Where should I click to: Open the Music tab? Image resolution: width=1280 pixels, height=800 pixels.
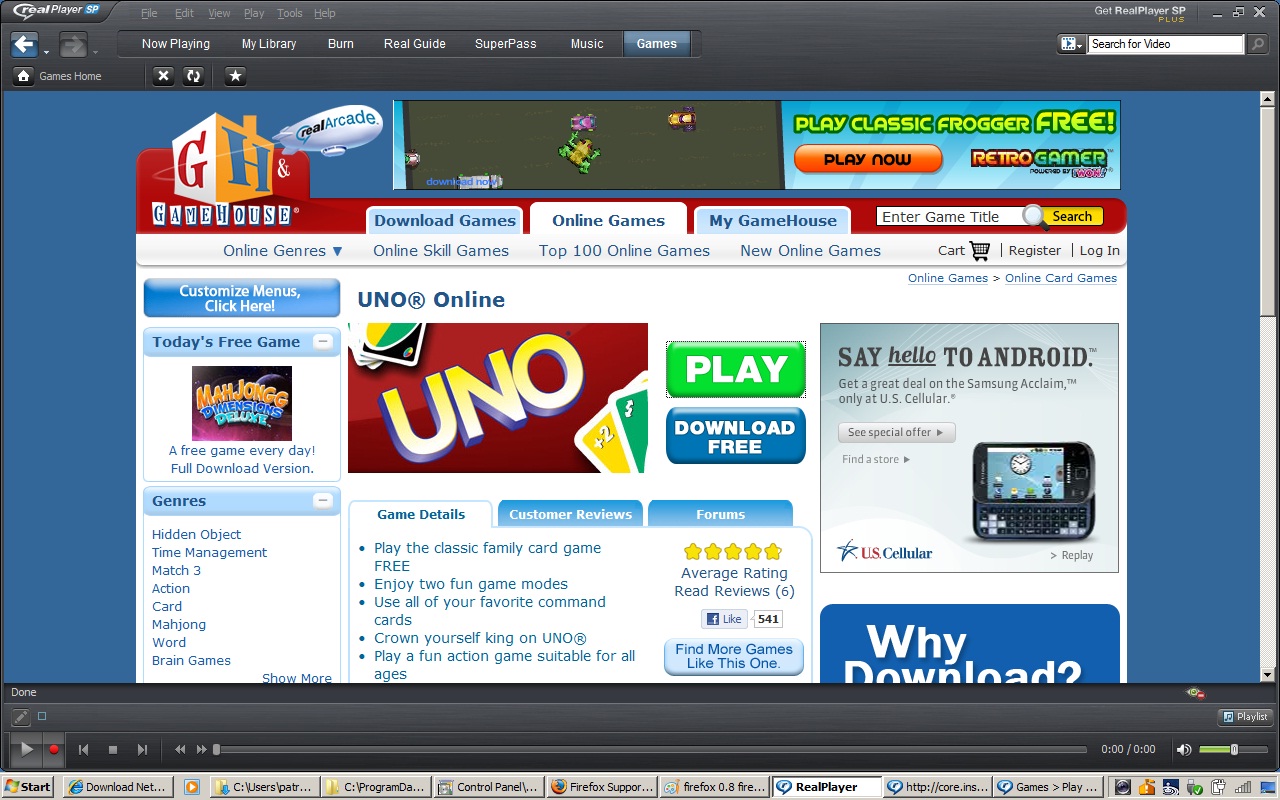(587, 44)
